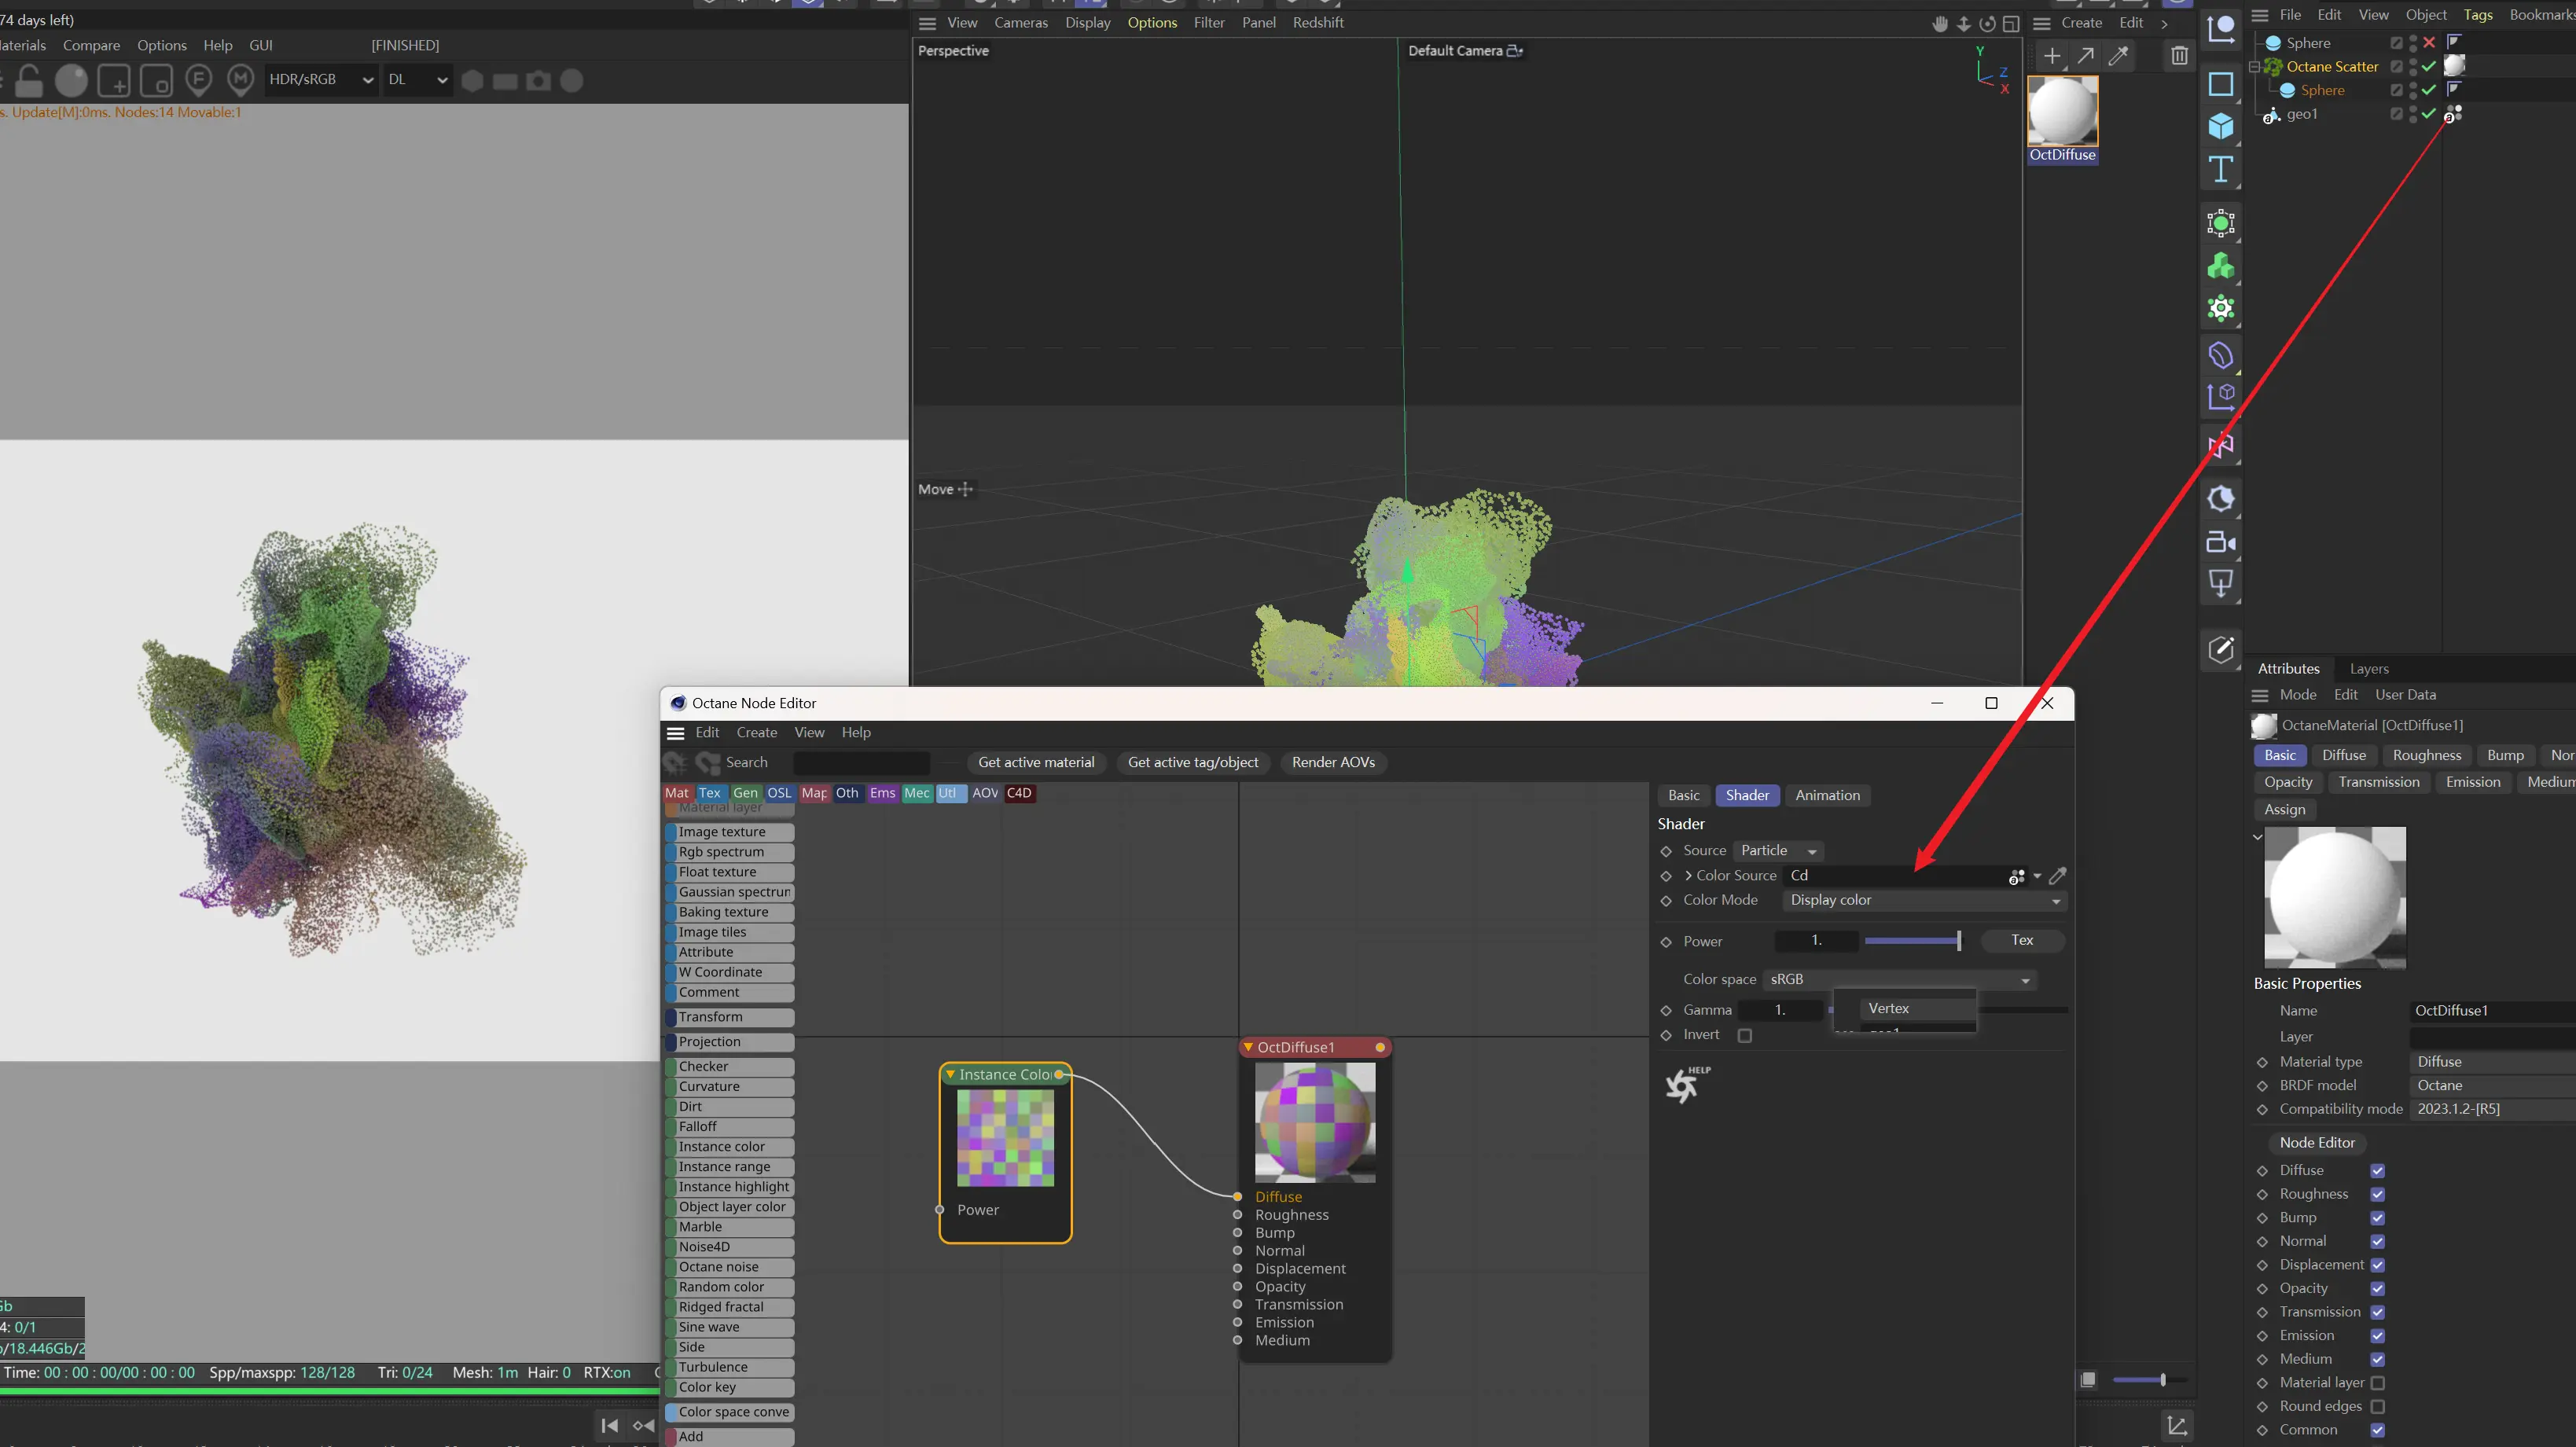Click the M material picker icon

(240, 79)
